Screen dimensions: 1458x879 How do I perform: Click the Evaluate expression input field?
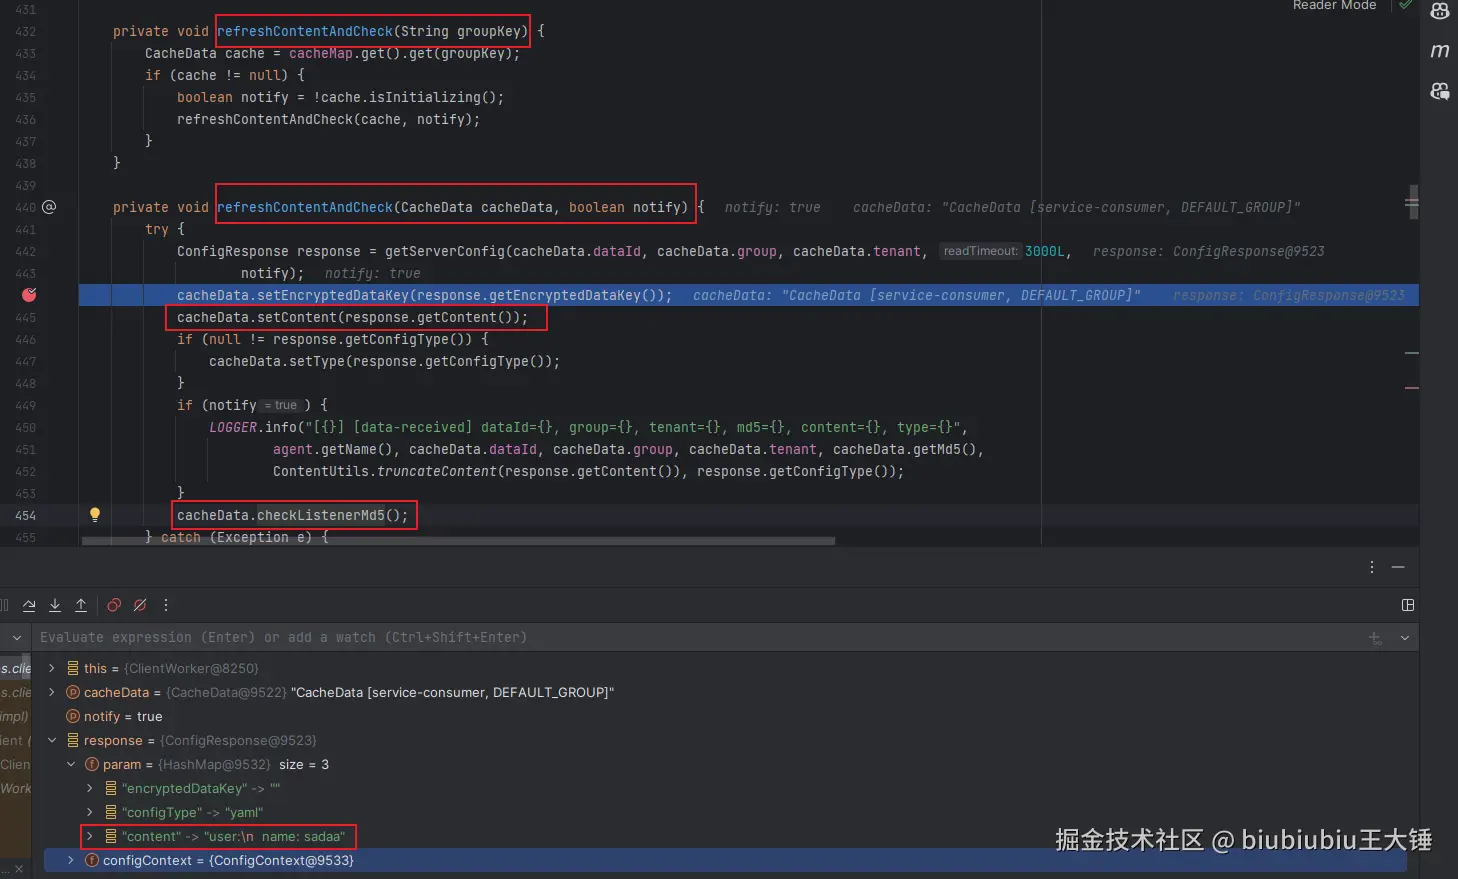coord(700,638)
